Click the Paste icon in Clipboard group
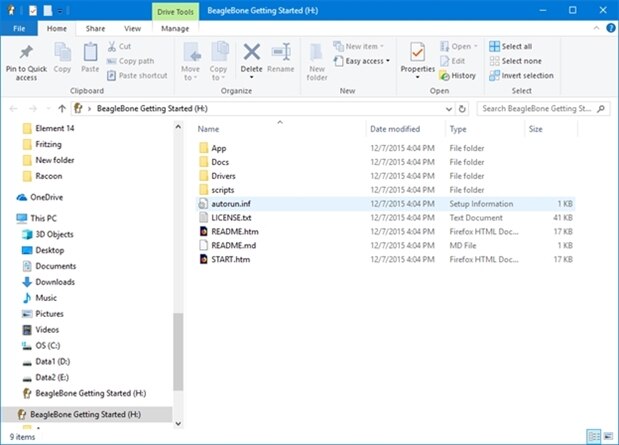 (90, 58)
